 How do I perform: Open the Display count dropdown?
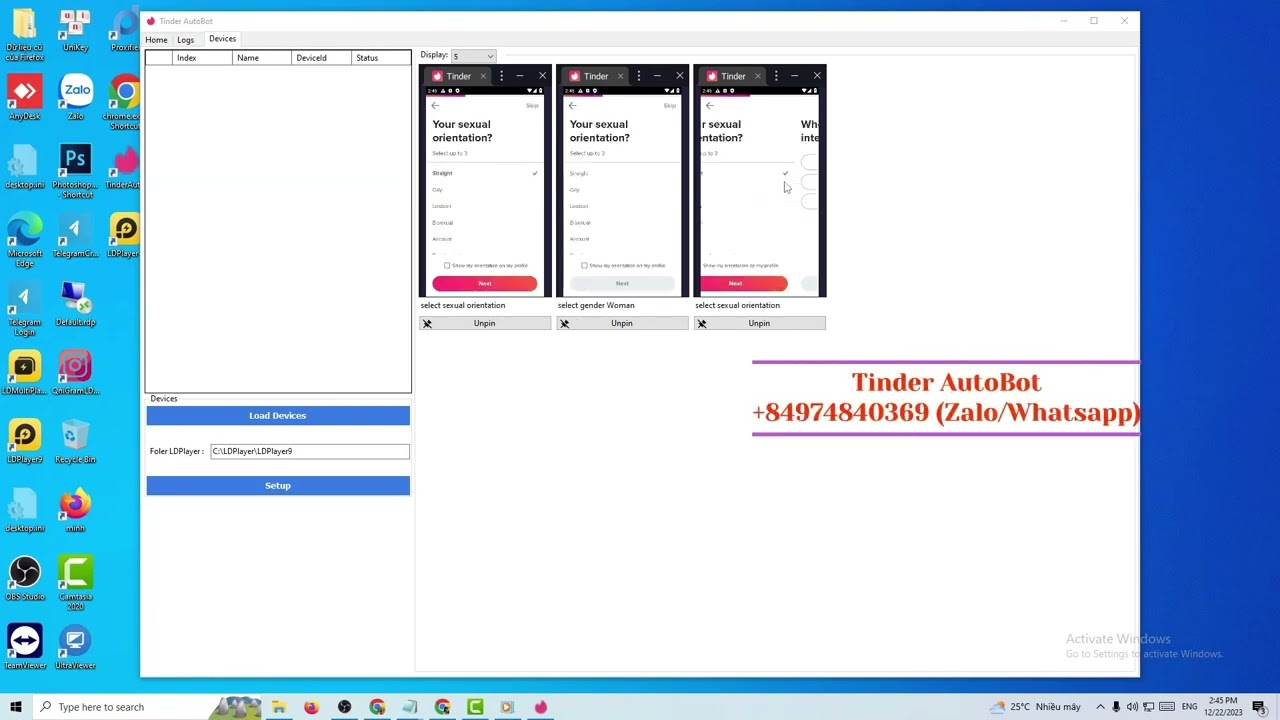pyautogui.click(x=473, y=56)
